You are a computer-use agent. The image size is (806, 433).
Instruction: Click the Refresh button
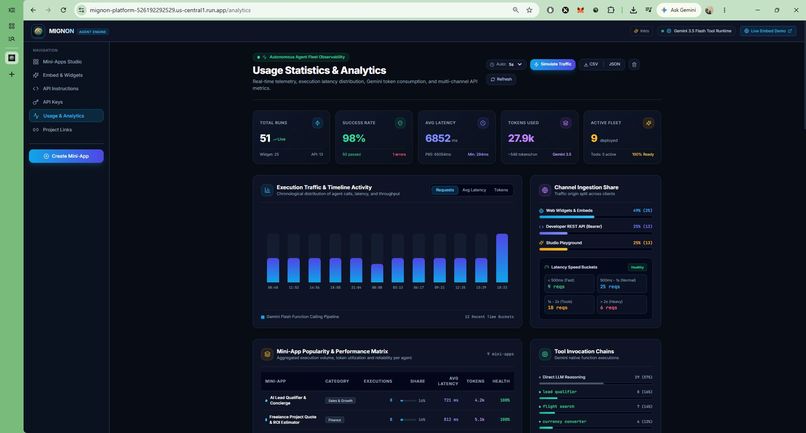(501, 79)
